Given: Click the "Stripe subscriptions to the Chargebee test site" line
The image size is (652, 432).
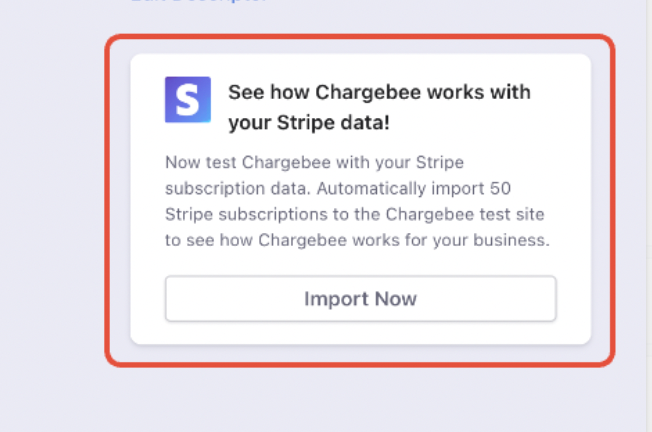Looking at the screenshot, I should 354,214.
